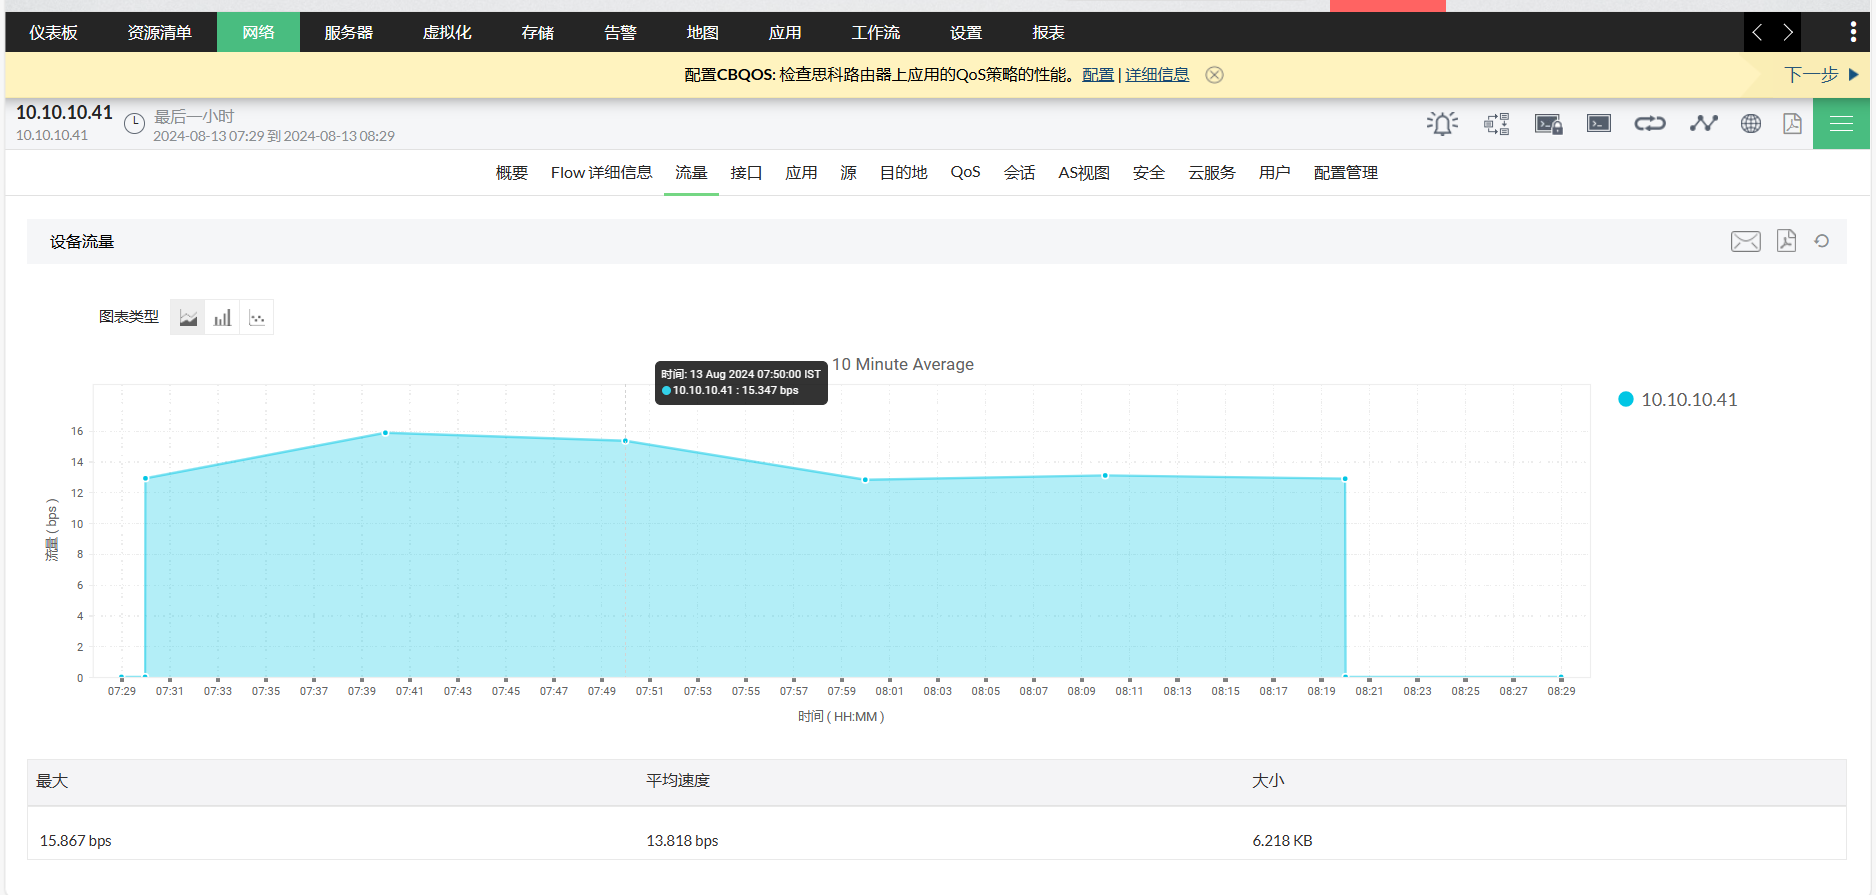Click the alarm bell icon in the device toolbar

tap(1442, 124)
